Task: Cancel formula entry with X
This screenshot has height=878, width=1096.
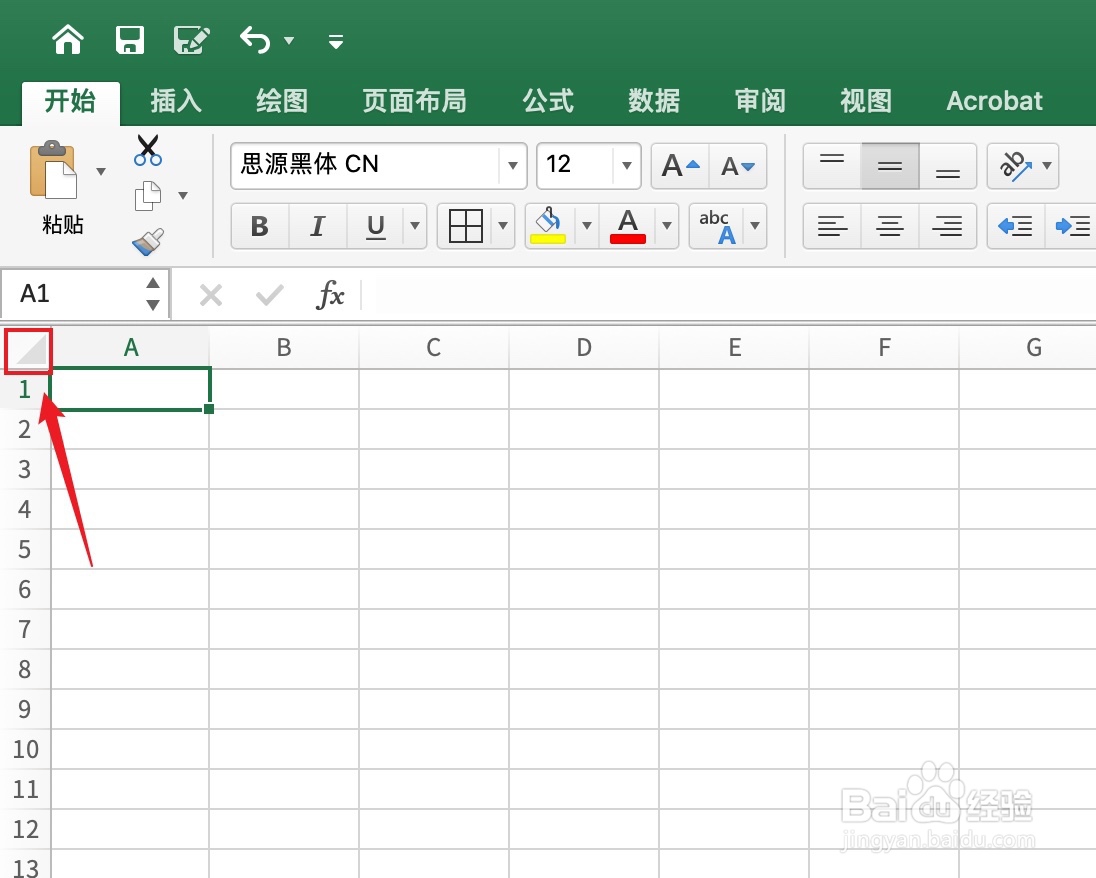Action: point(210,295)
